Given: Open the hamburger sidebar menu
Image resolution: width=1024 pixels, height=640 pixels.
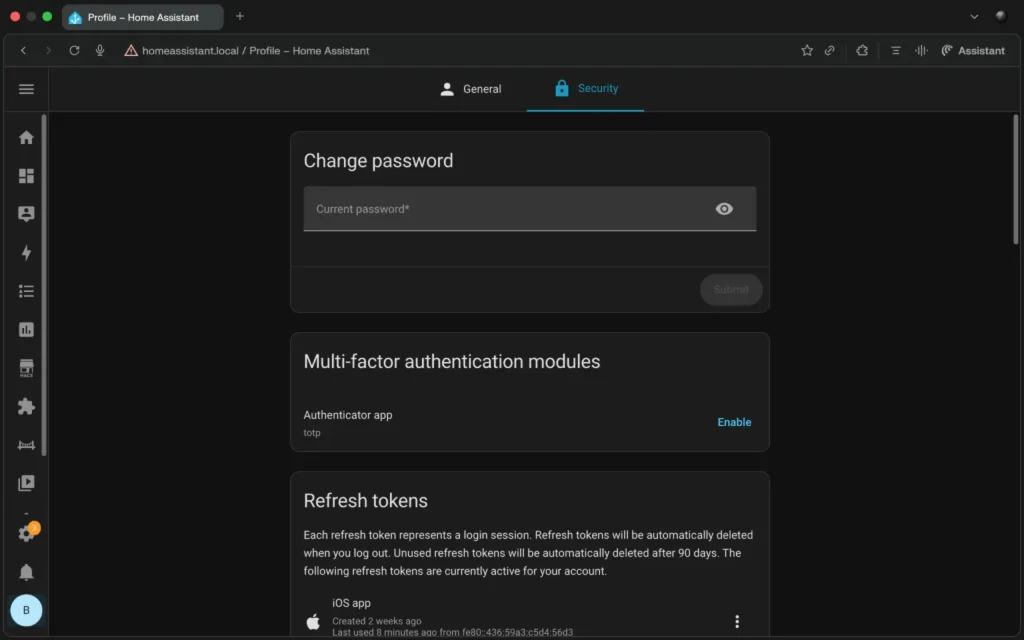Looking at the screenshot, I should pyautogui.click(x=26, y=89).
